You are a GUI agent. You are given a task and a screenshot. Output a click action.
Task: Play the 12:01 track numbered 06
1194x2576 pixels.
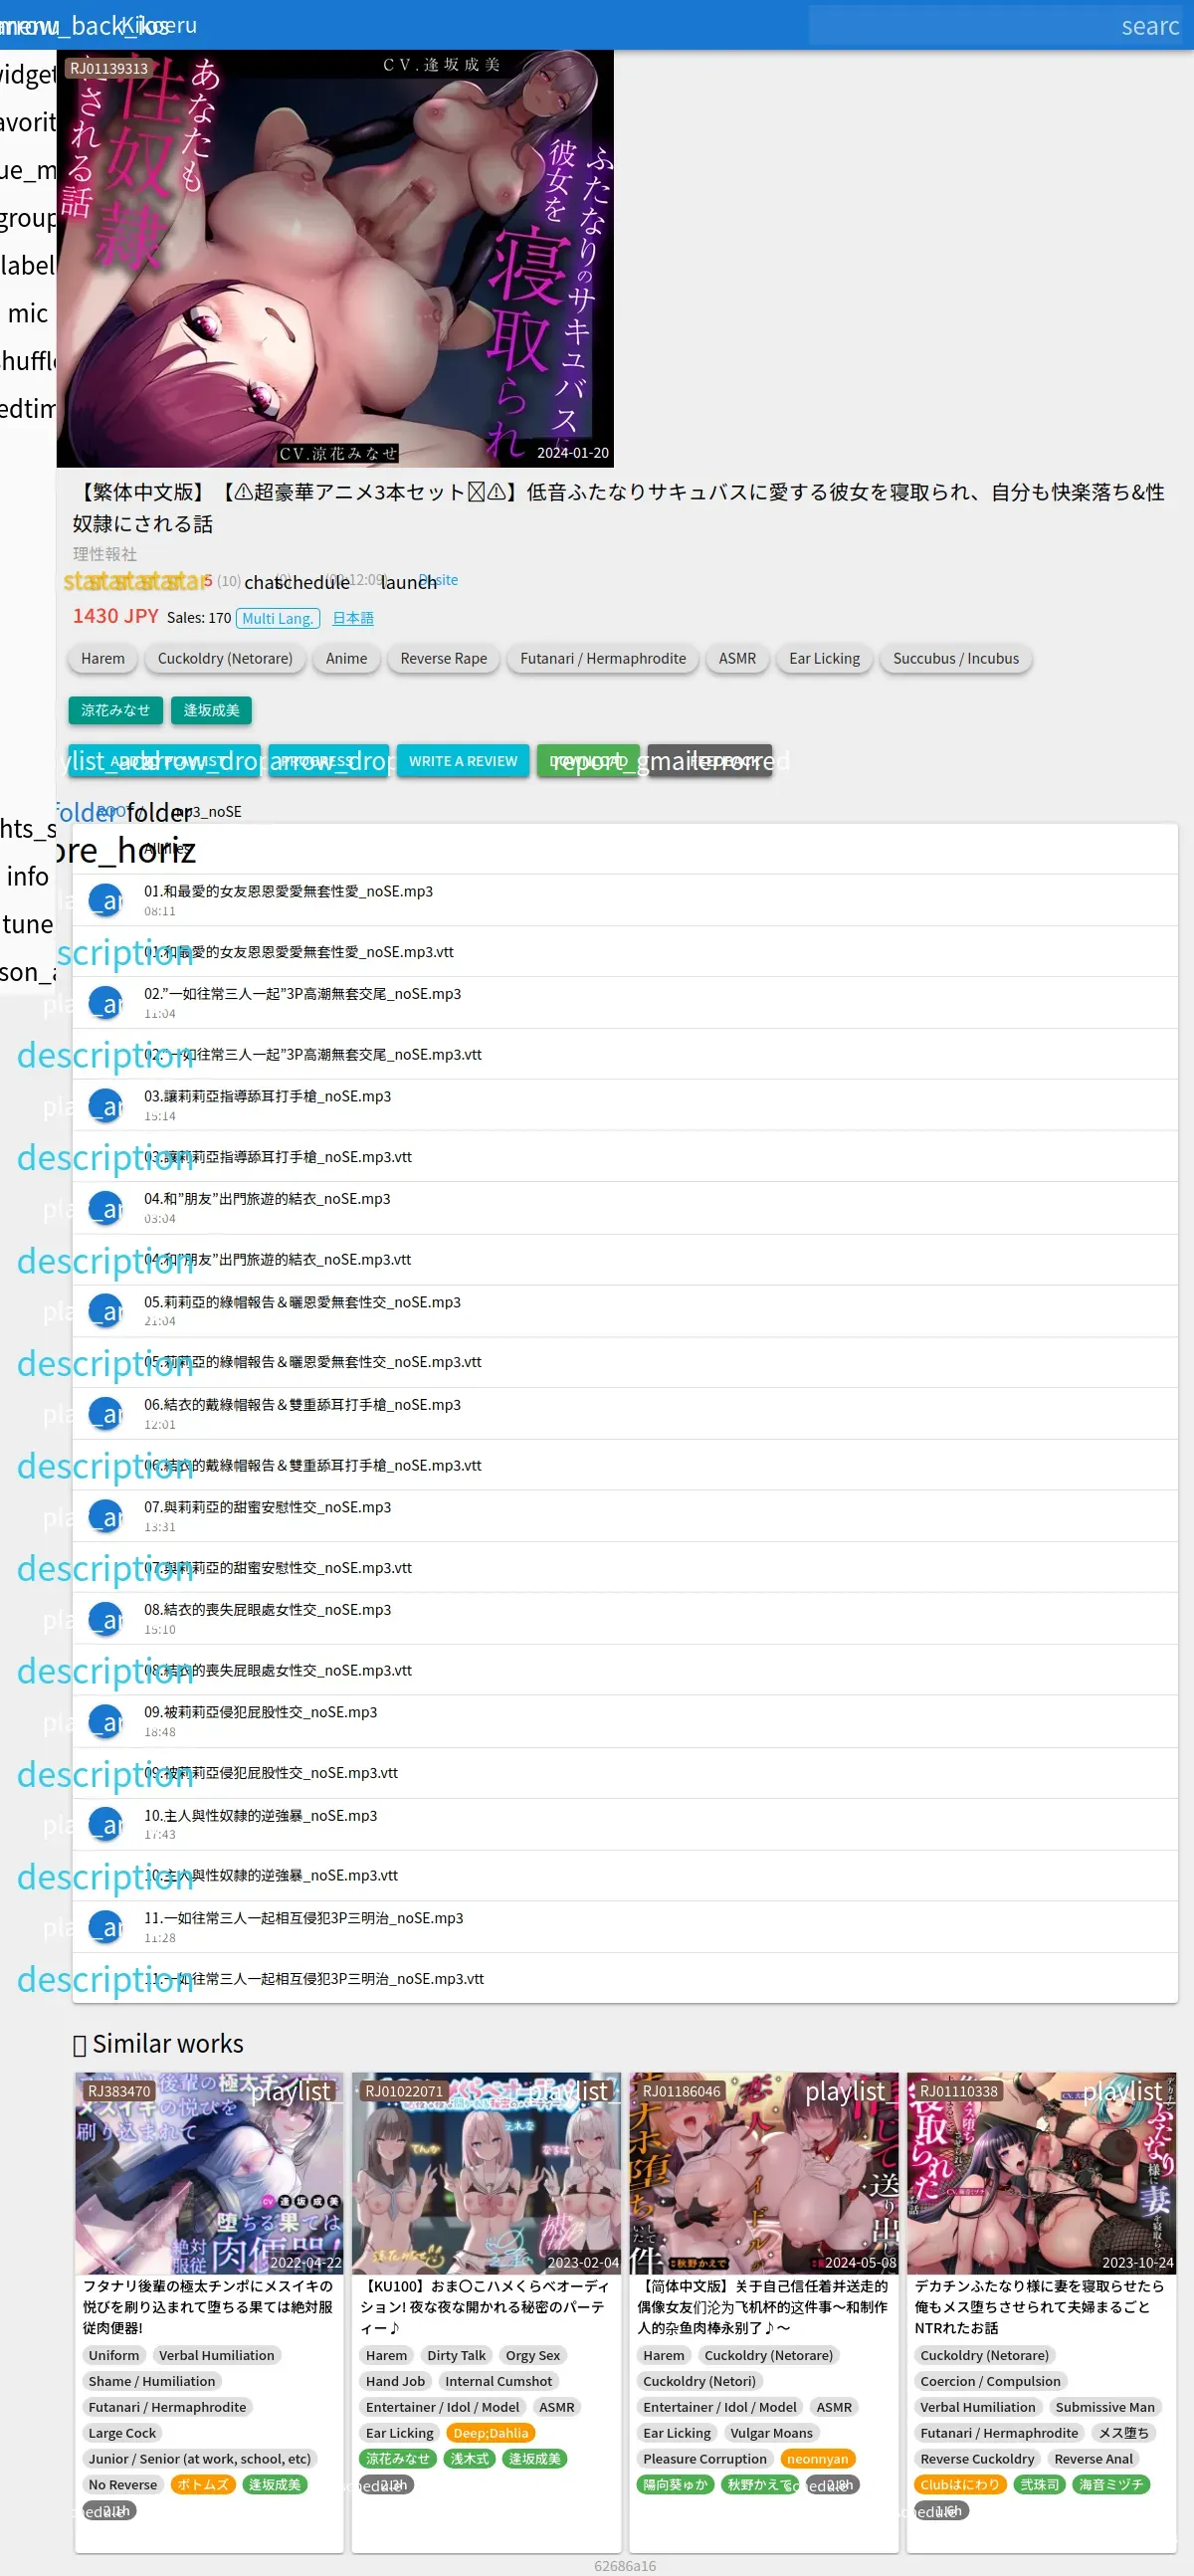coord(106,1414)
